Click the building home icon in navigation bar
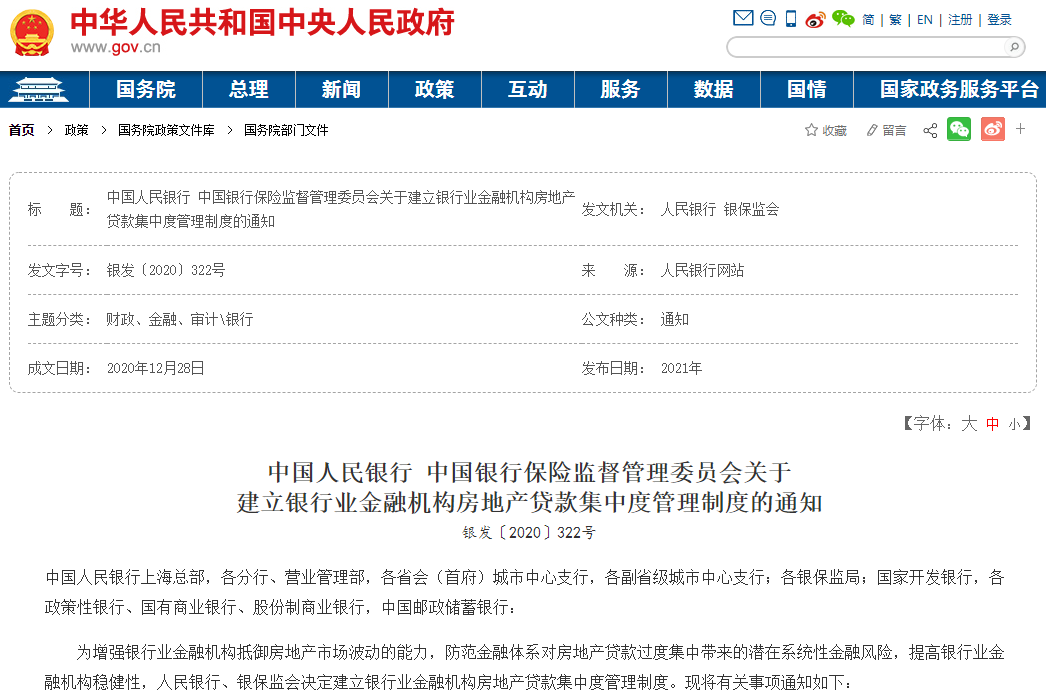 click(38, 90)
